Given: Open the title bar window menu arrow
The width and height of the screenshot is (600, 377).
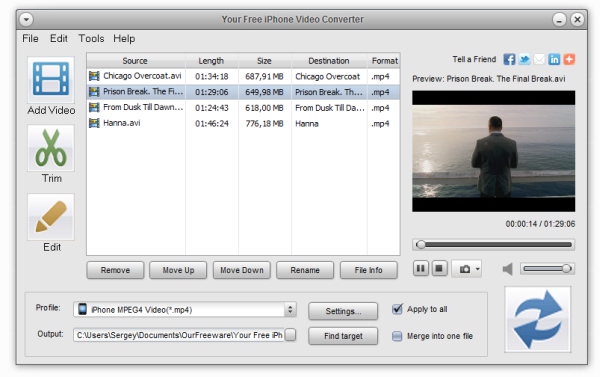Looking at the screenshot, I should (x=26, y=19).
